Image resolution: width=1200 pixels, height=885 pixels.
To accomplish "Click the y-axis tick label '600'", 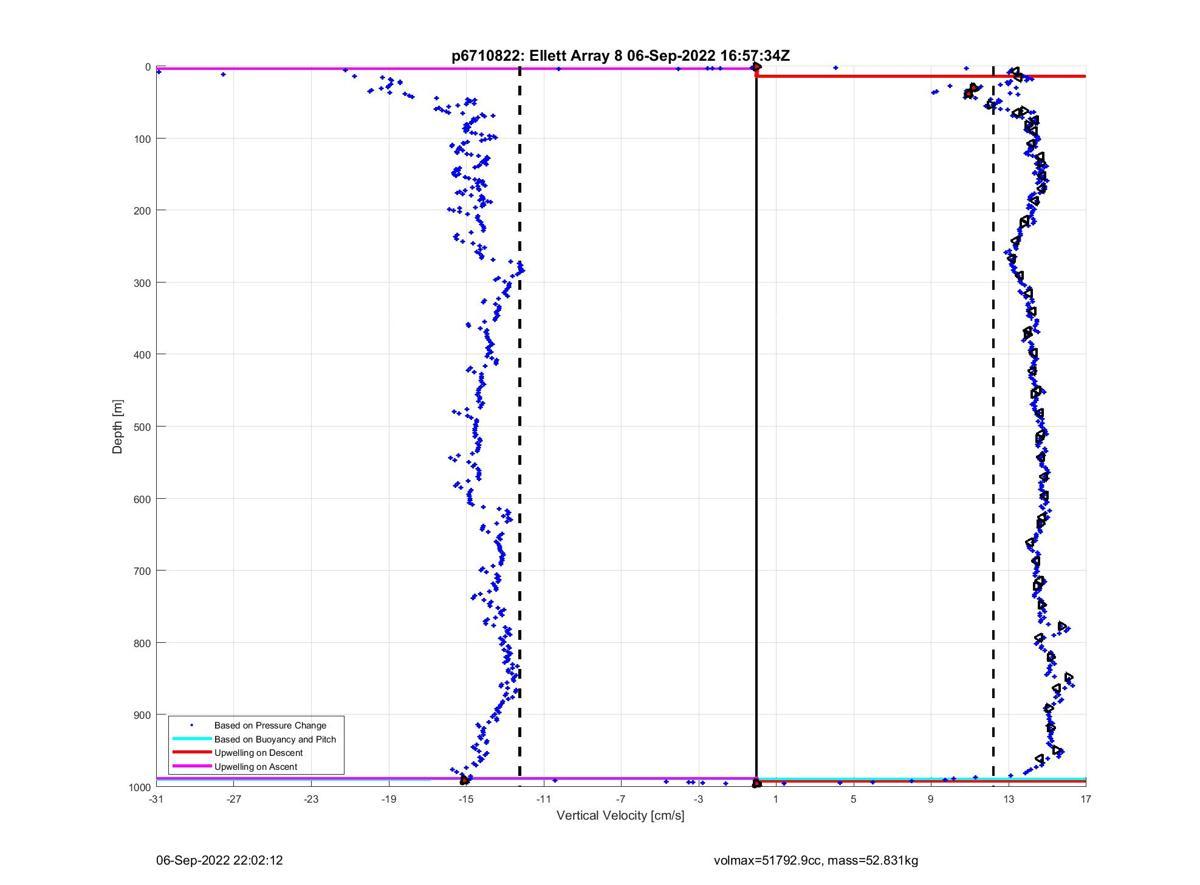I will point(142,499).
